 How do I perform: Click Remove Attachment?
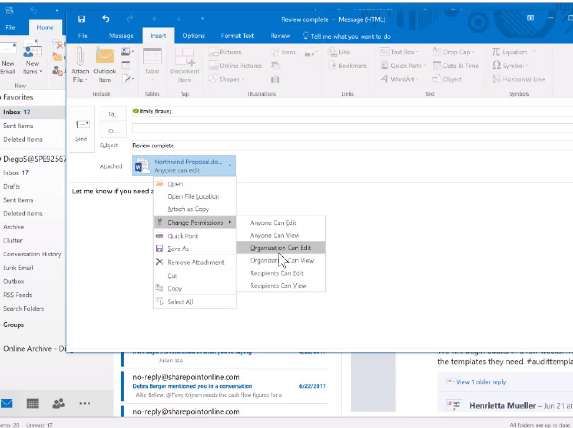(x=194, y=262)
